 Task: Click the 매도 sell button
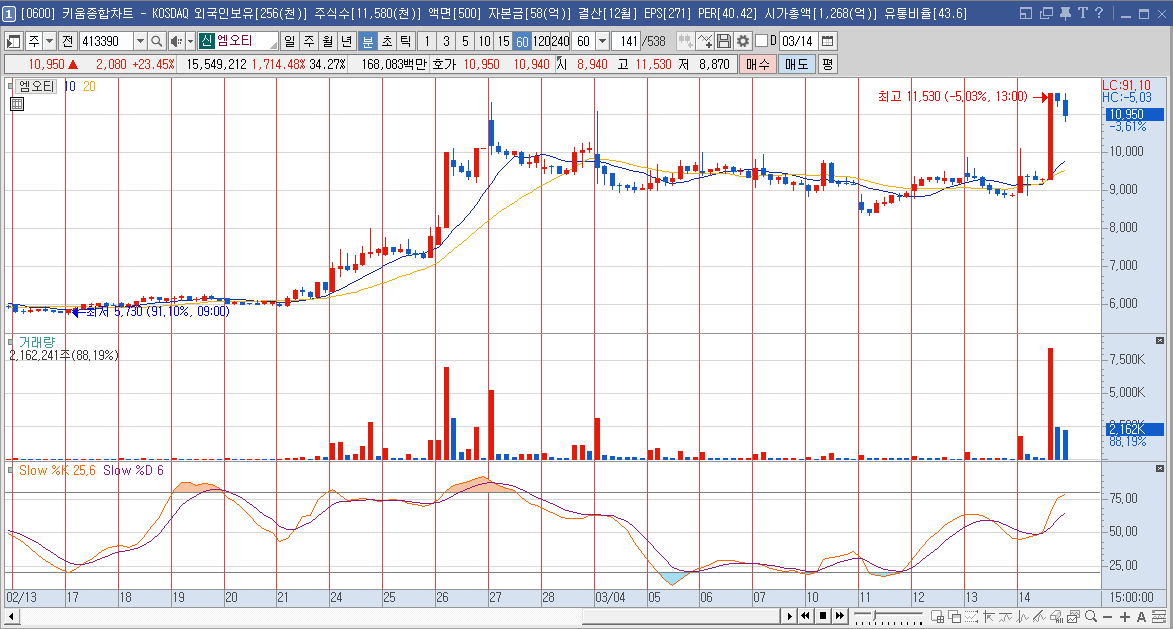(797, 64)
